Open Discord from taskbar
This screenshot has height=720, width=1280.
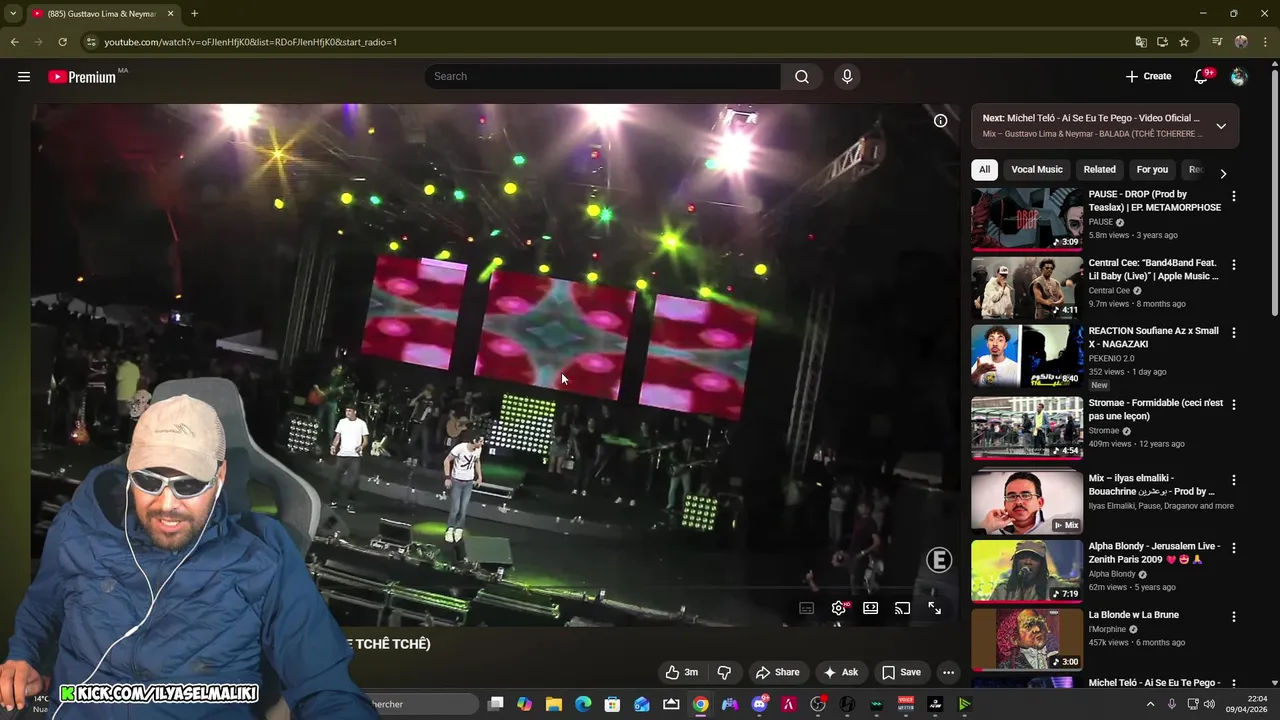click(760, 704)
